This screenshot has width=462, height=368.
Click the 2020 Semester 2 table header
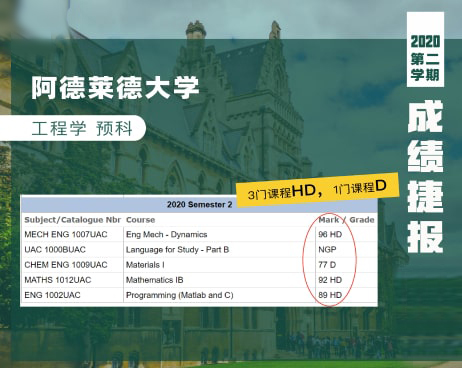(199, 204)
